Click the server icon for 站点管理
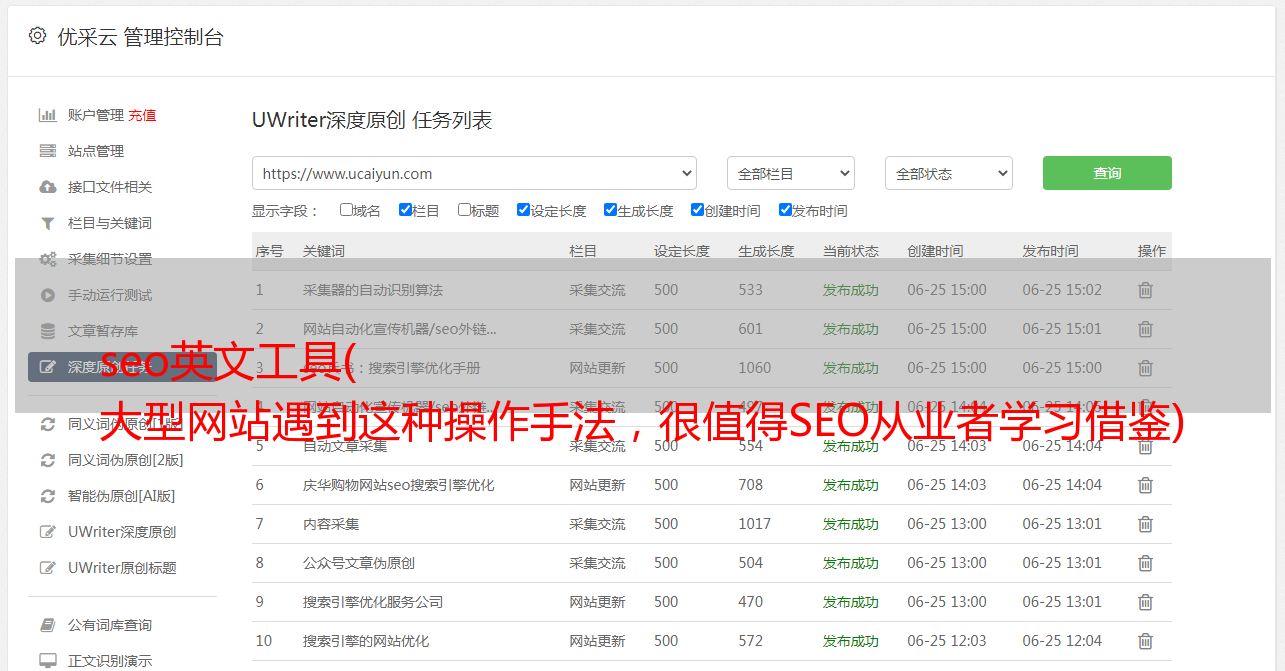The image size is (1285, 671). [47, 151]
